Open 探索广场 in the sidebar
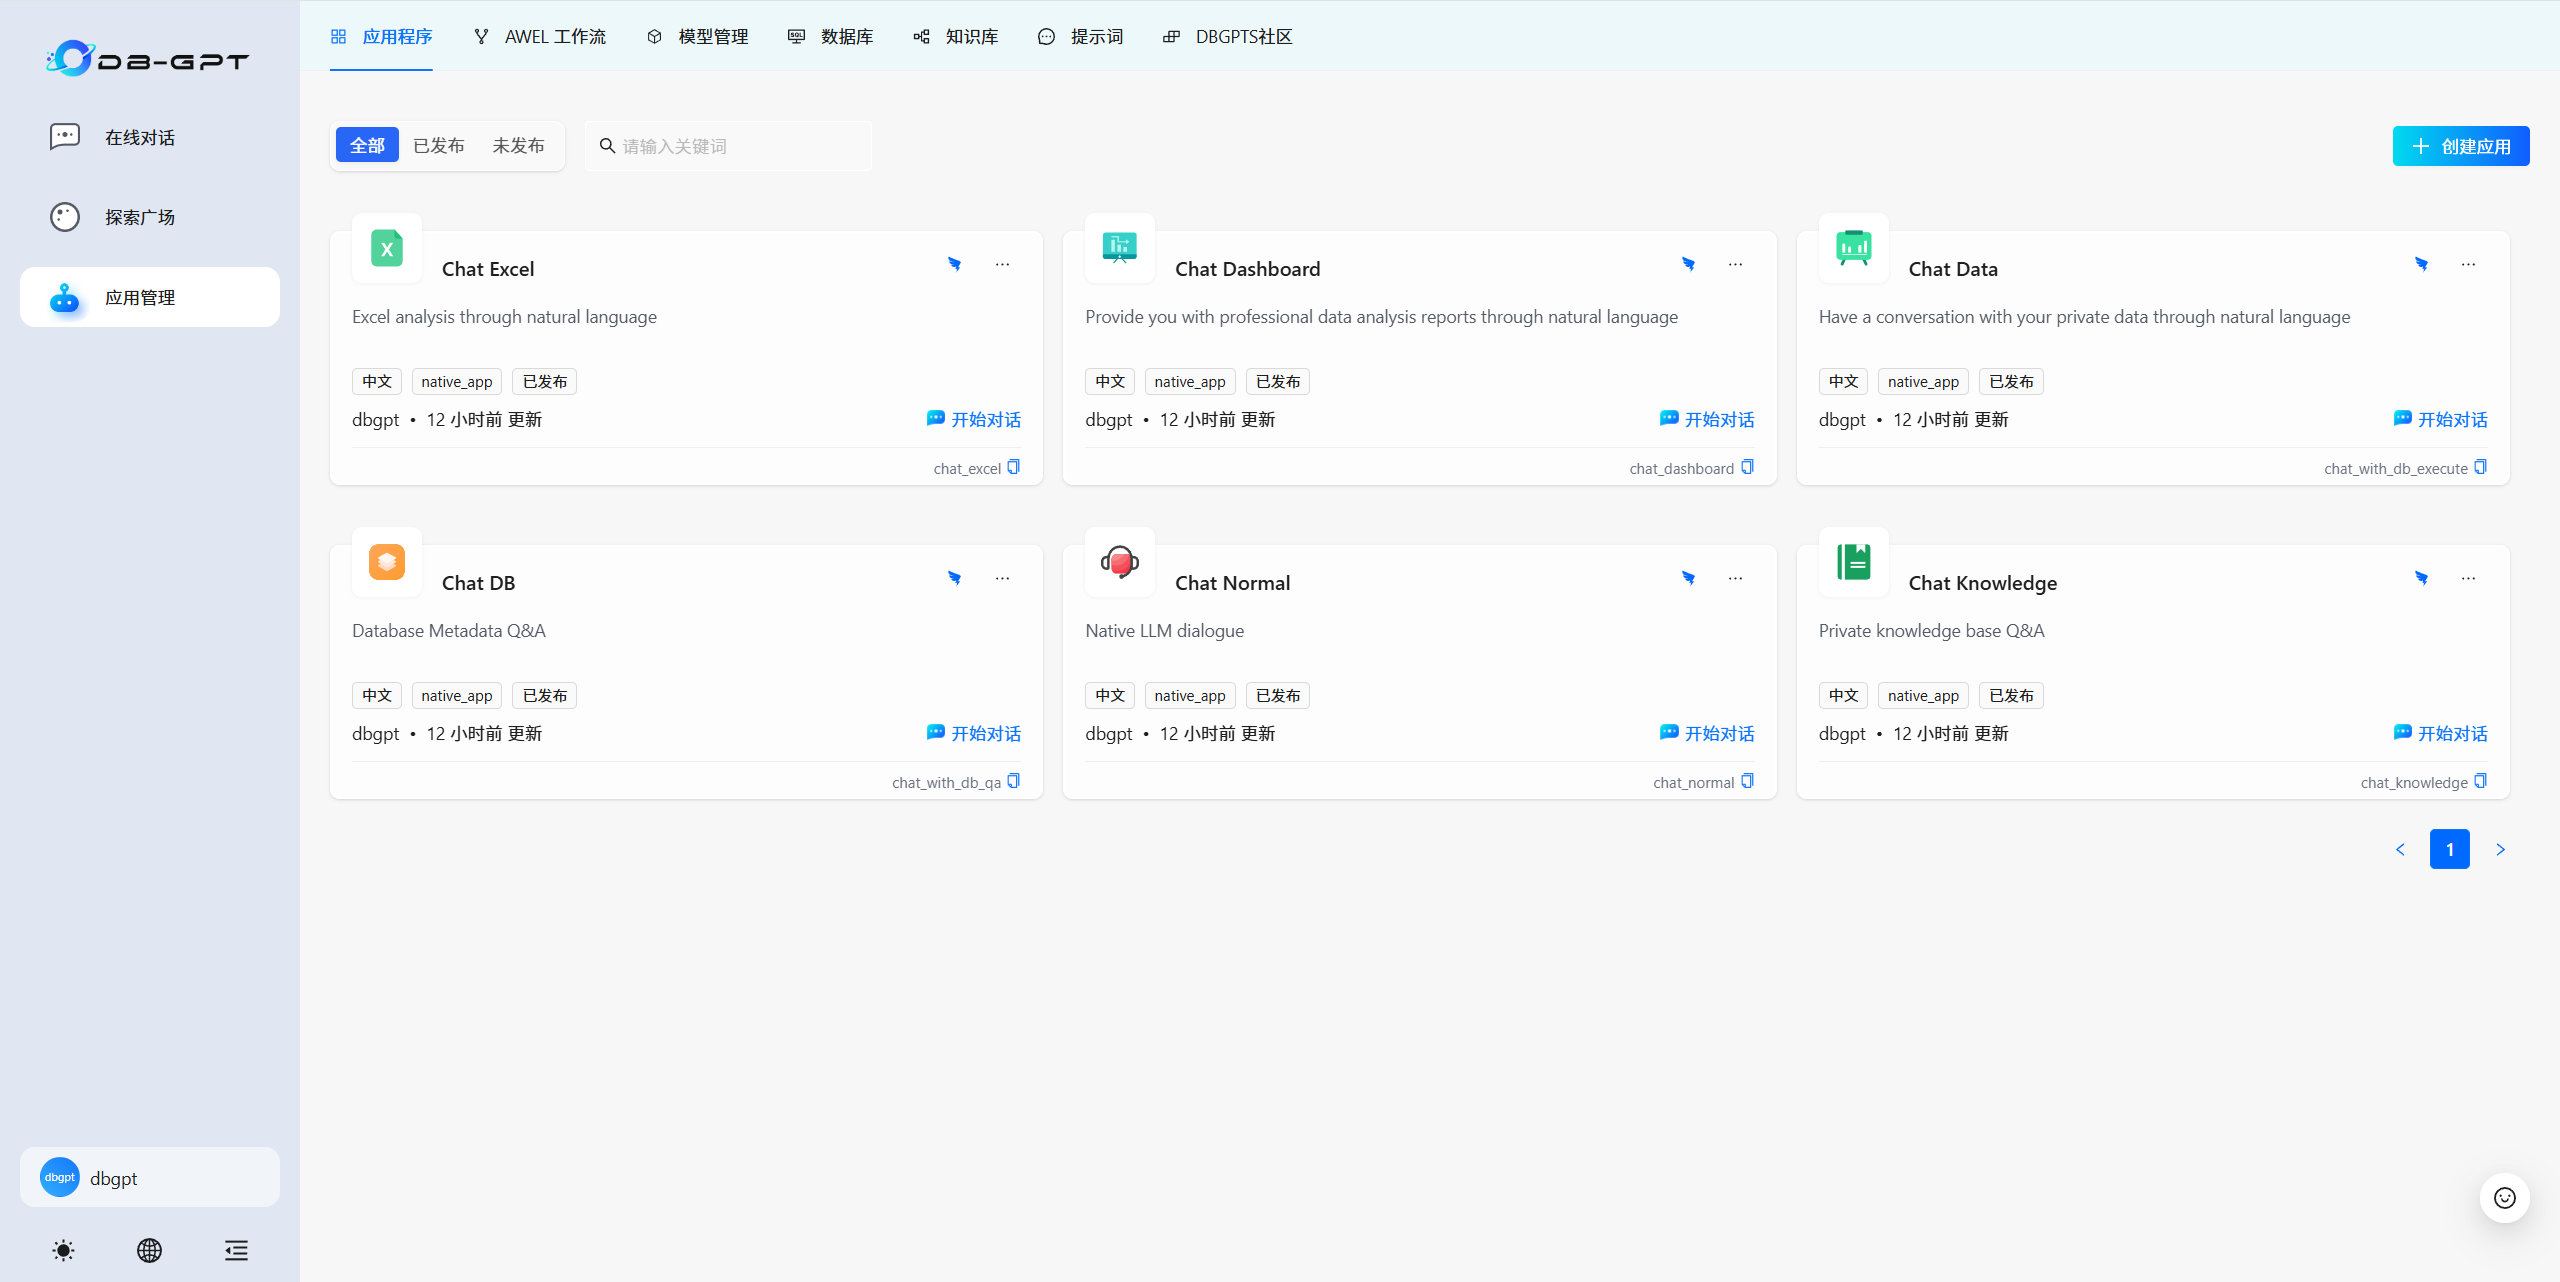 pos(140,217)
